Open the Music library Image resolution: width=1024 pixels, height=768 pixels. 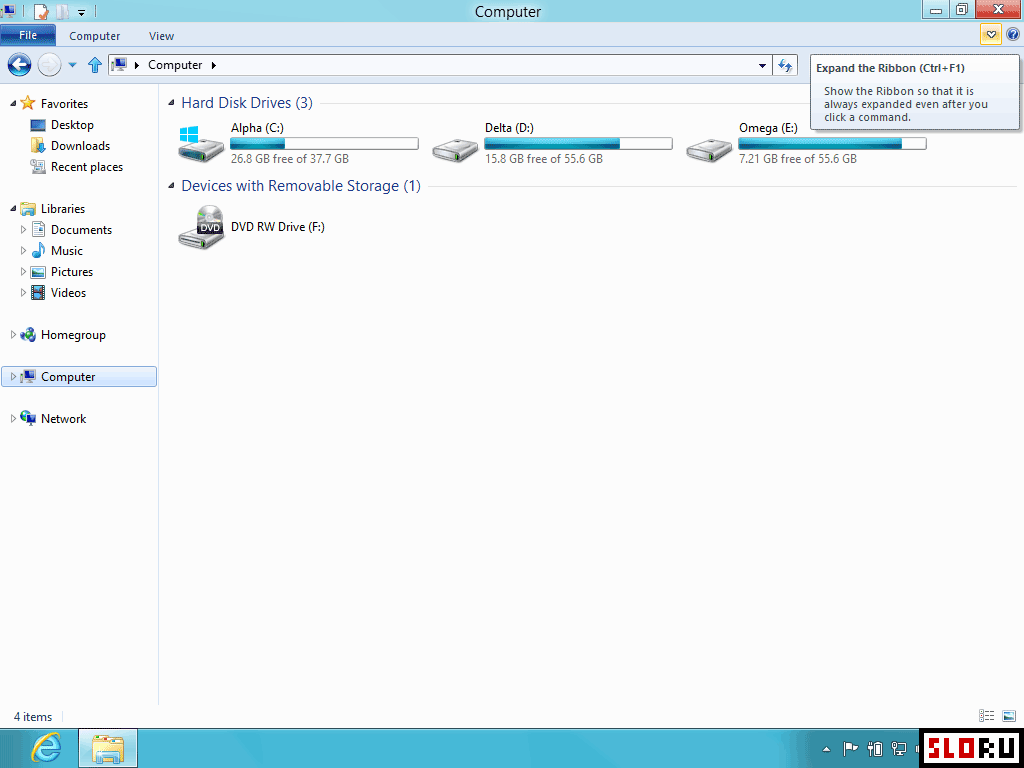[x=67, y=251]
